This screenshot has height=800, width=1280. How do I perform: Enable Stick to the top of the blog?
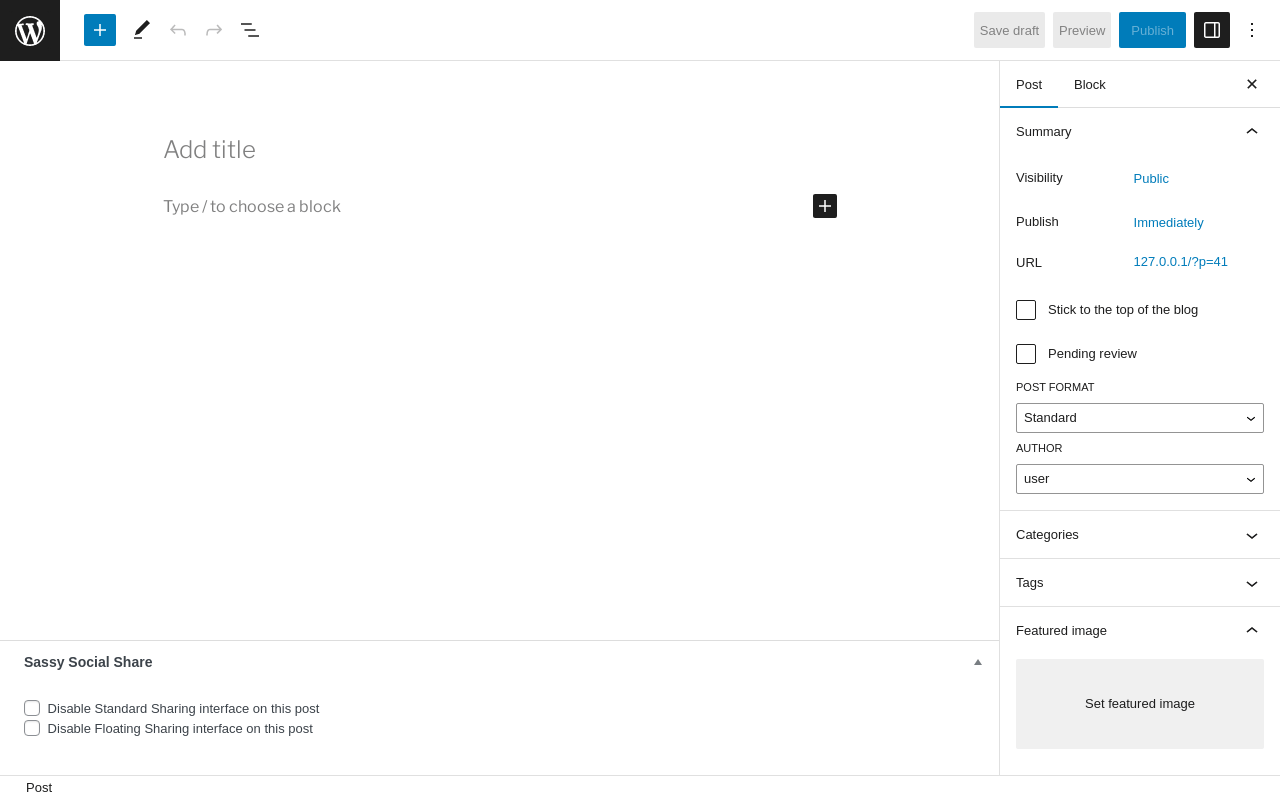[x=1026, y=310]
